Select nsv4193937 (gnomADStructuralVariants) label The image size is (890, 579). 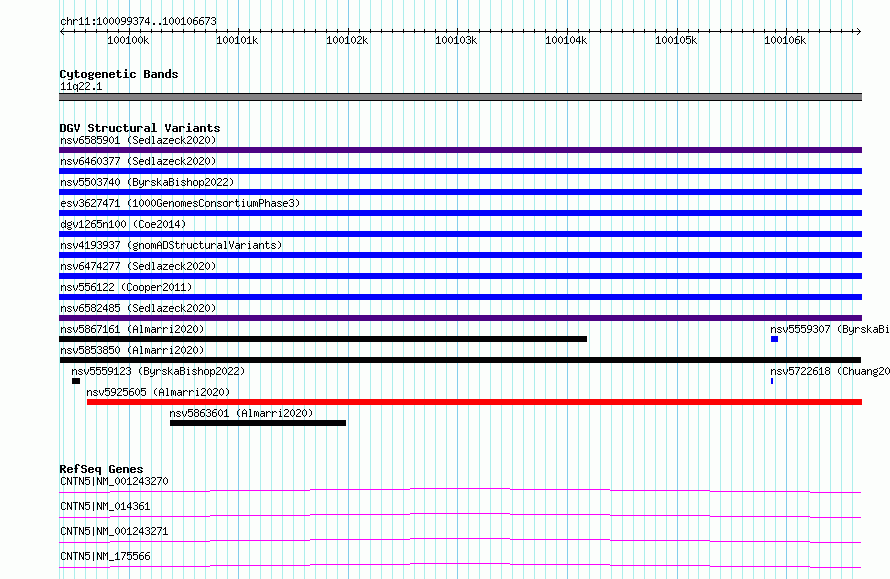click(171, 245)
